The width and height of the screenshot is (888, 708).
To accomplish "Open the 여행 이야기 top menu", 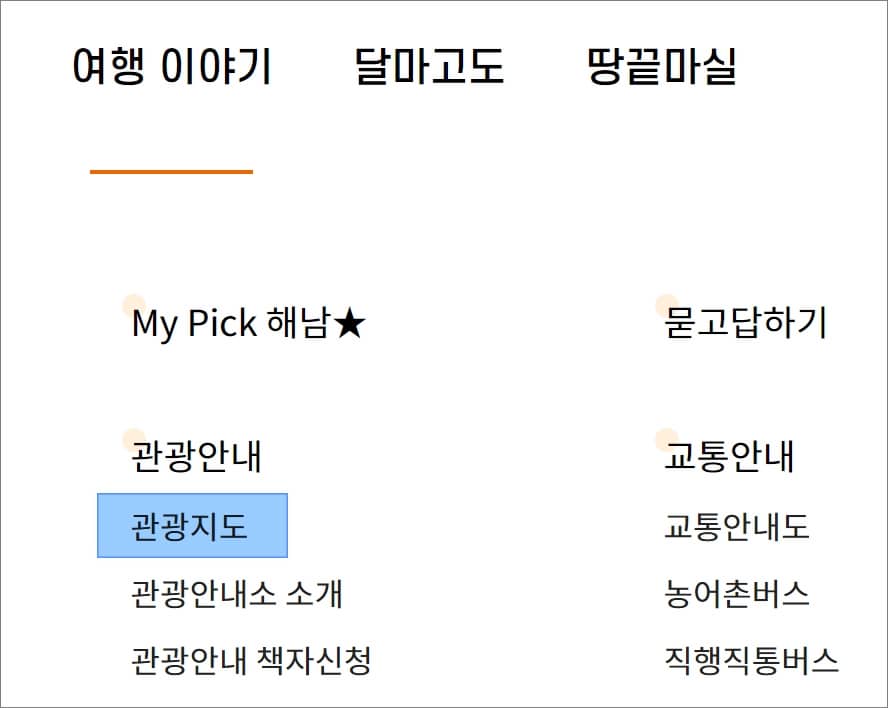I will (x=172, y=66).
